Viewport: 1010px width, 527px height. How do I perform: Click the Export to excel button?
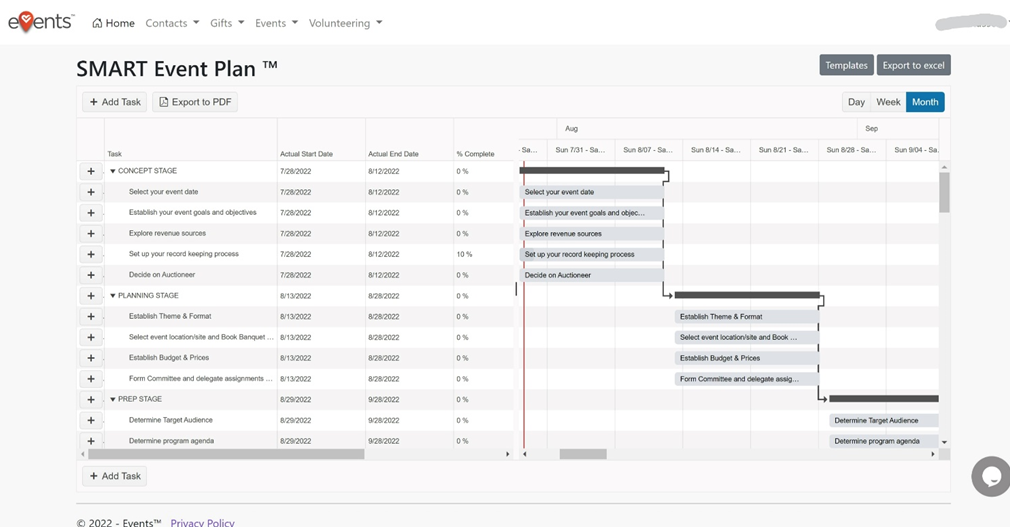click(x=913, y=65)
